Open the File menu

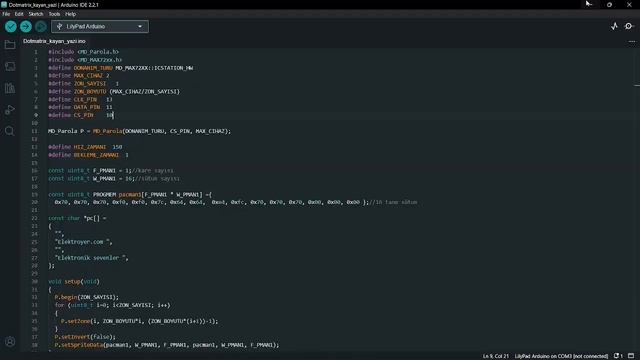[6, 14]
